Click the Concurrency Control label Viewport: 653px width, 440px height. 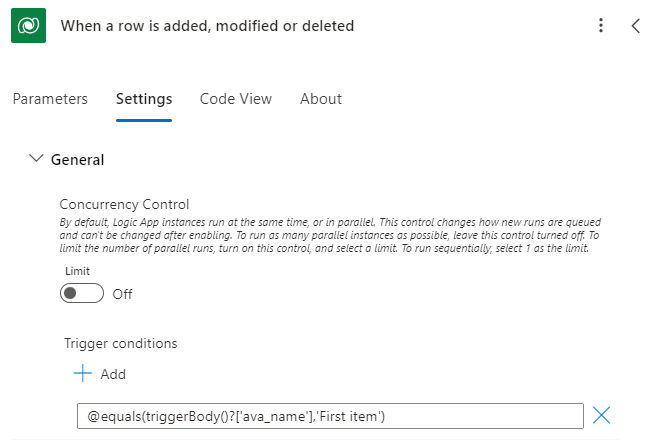click(x=124, y=204)
